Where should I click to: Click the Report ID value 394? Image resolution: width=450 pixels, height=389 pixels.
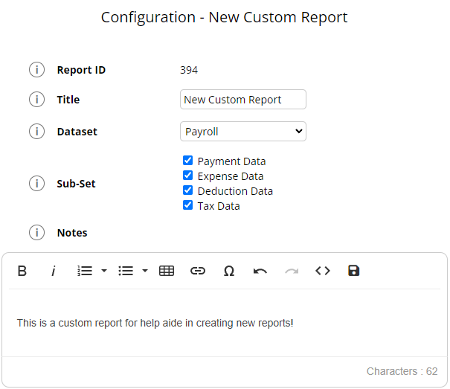(x=189, y=70)
